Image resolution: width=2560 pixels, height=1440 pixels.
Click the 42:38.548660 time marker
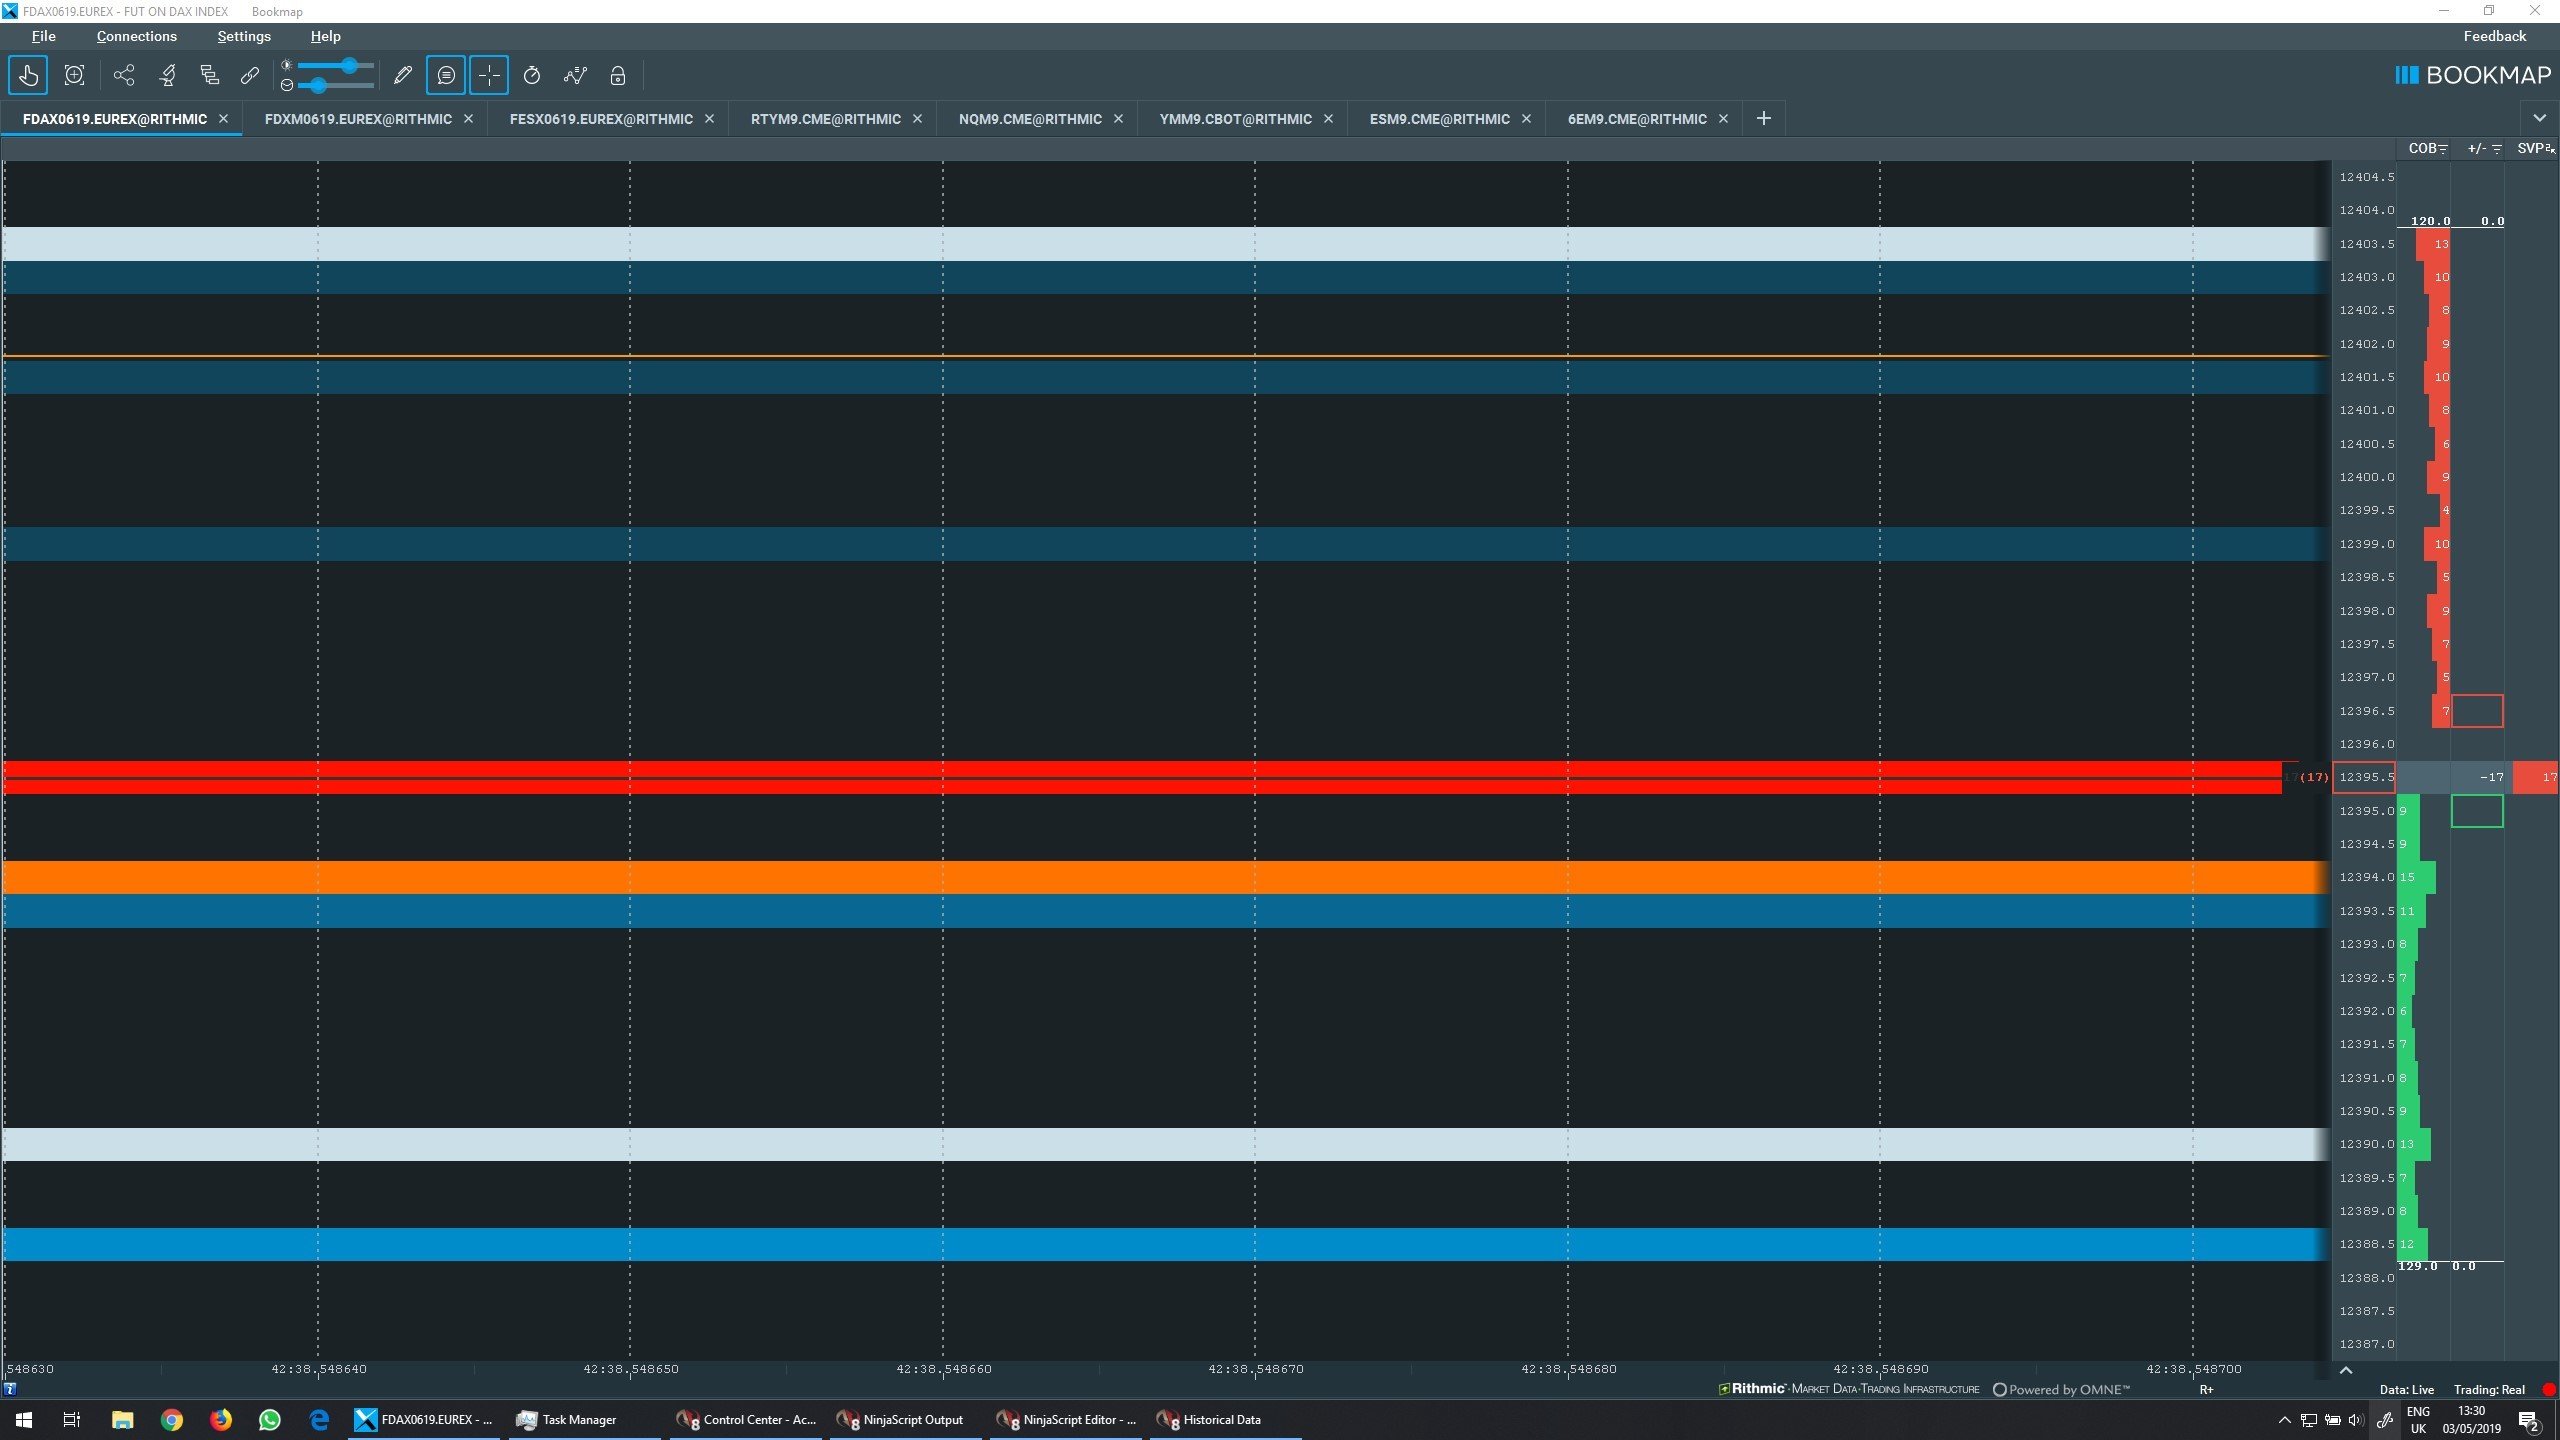(x=943, y=1369)
